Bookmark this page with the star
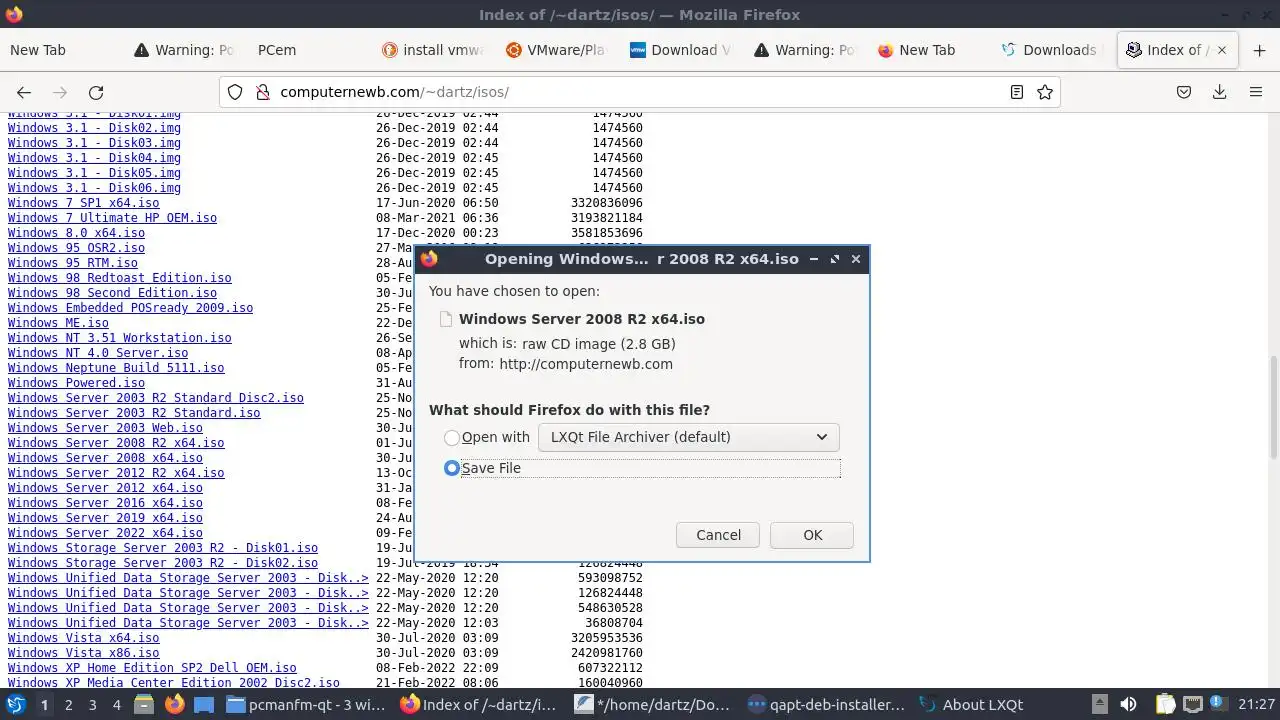 [1045, 92]
